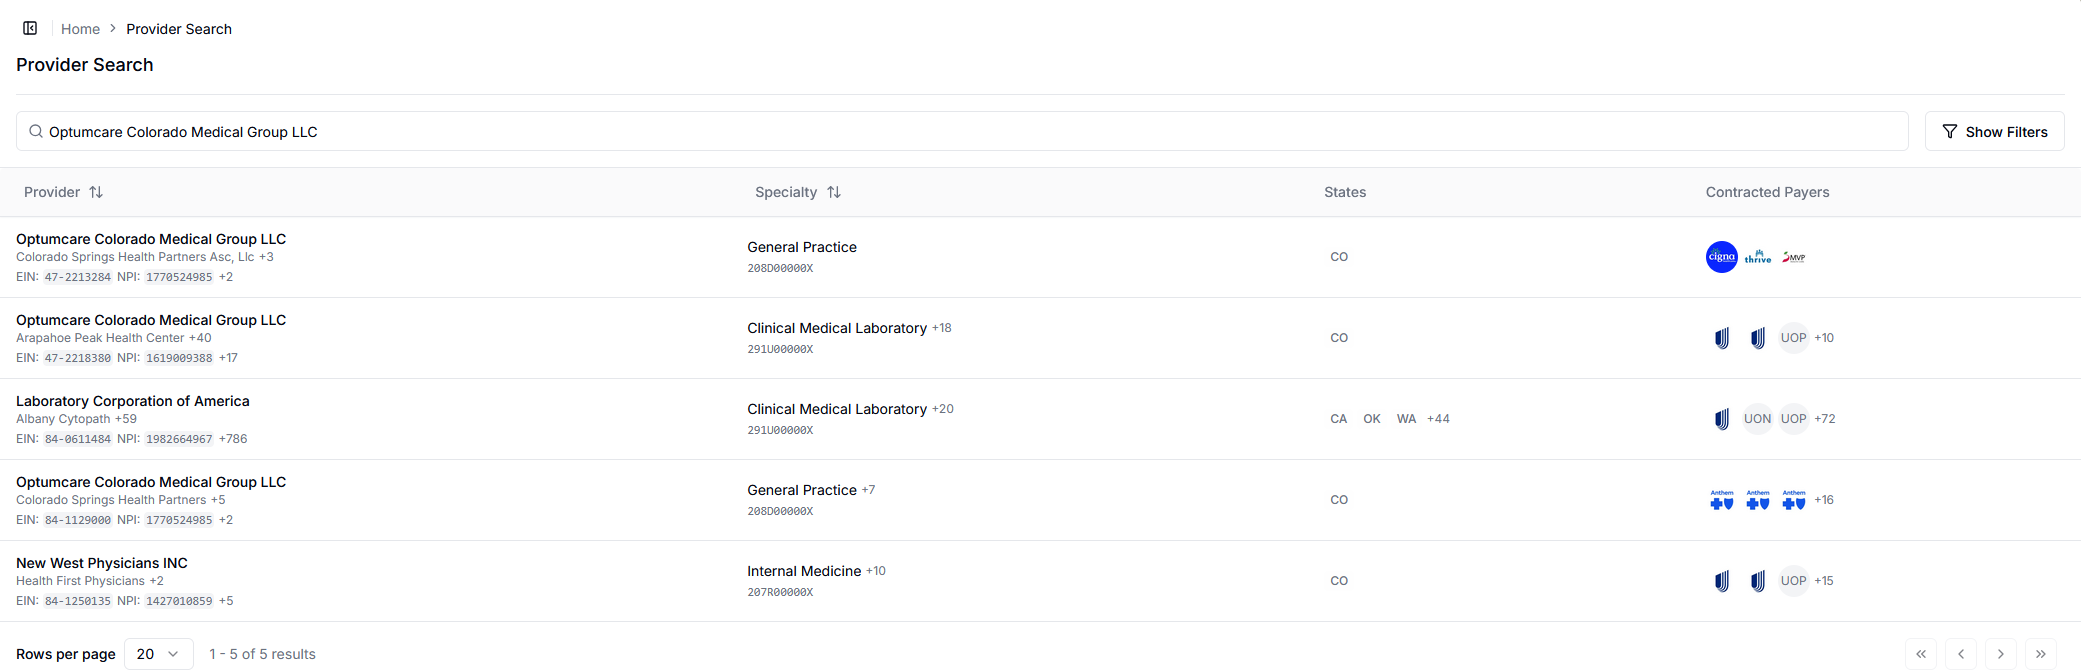2081x672 pixels.
Task: Click first UnitedHealthcare logo in New West row
Action: 1722,581
